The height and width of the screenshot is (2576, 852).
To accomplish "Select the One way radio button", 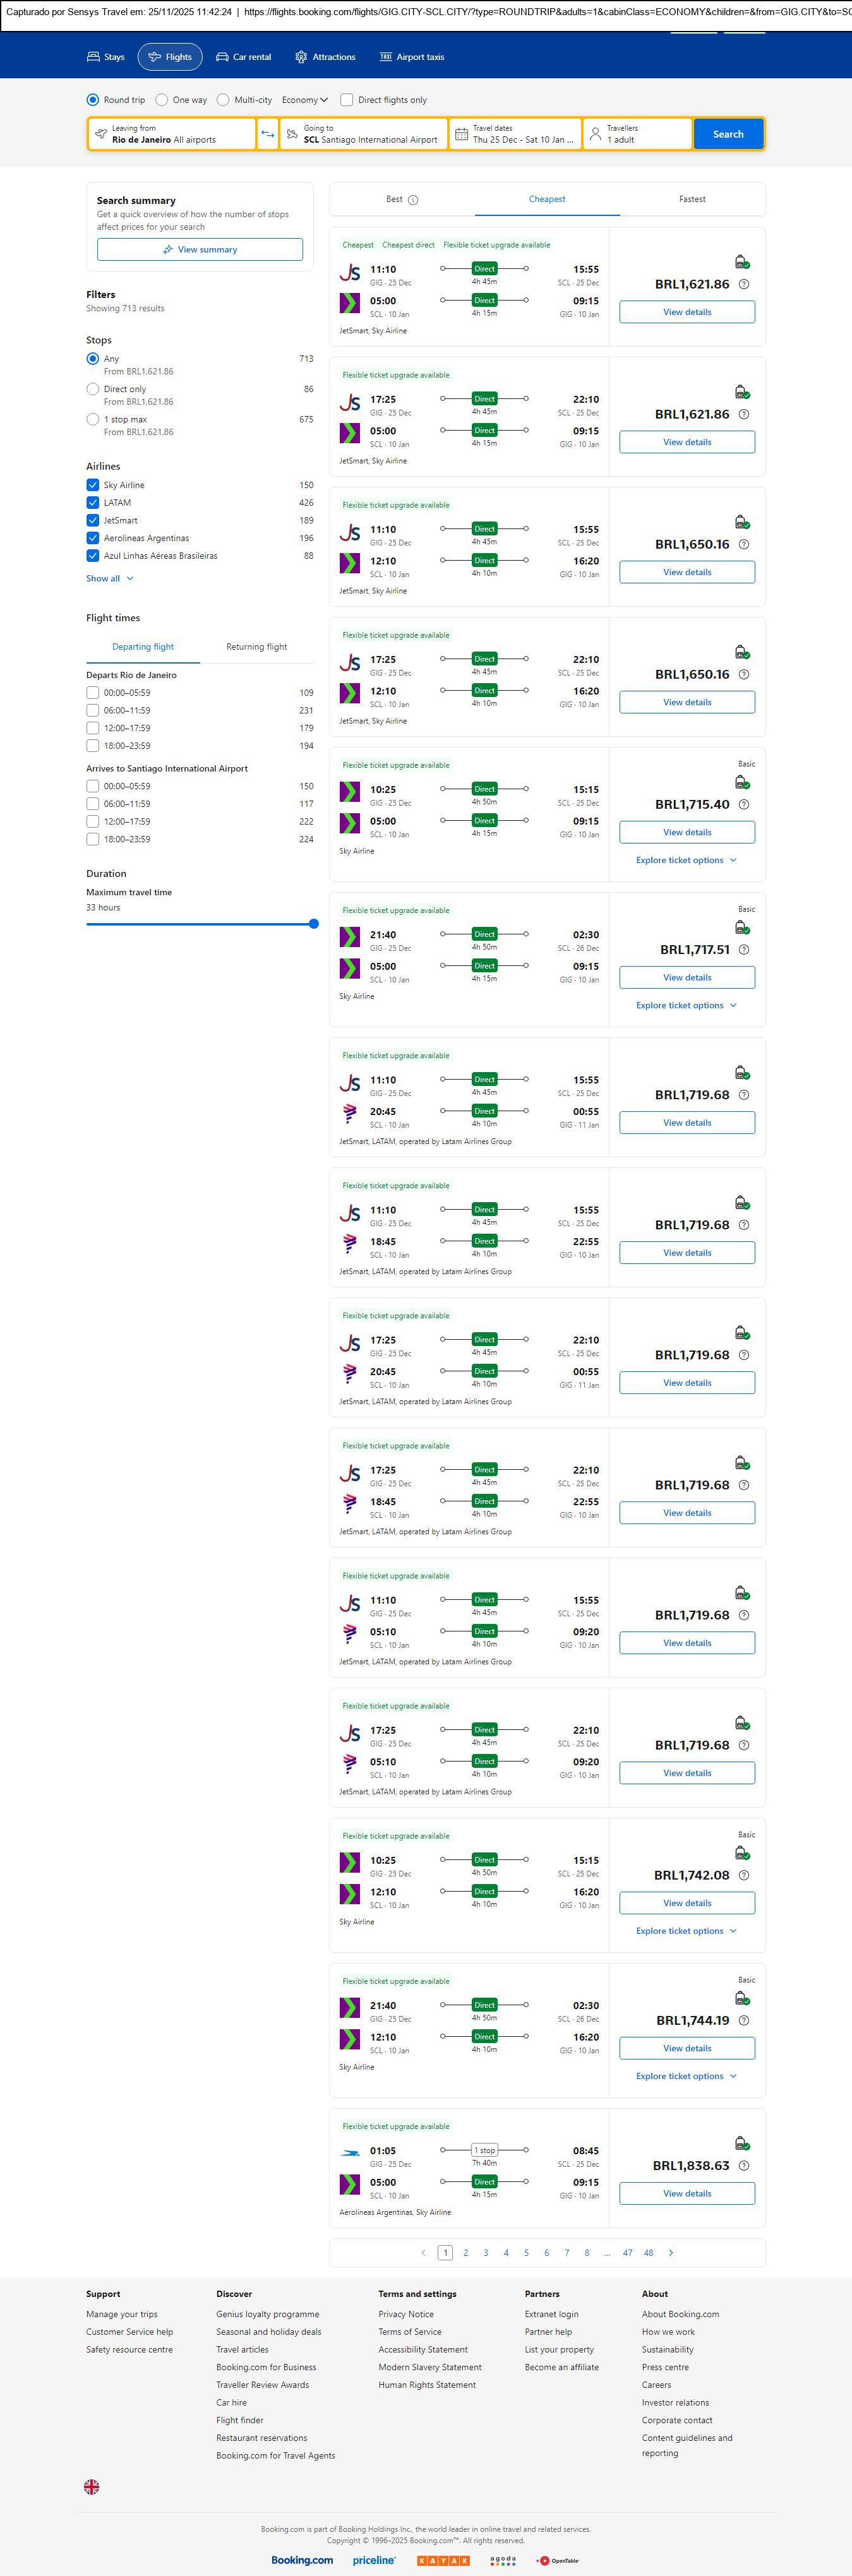I will [162, 100].
